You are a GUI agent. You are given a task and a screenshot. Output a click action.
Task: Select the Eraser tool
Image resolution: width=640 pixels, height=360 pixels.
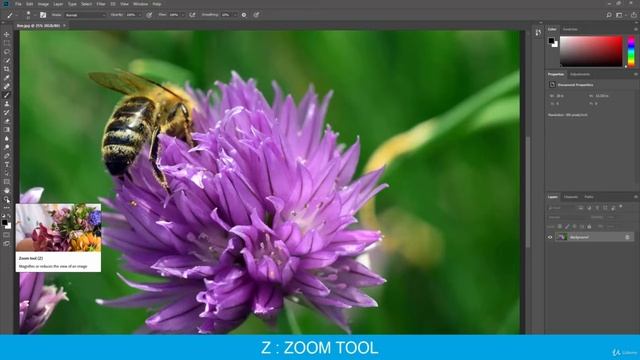tap(7, 121)
